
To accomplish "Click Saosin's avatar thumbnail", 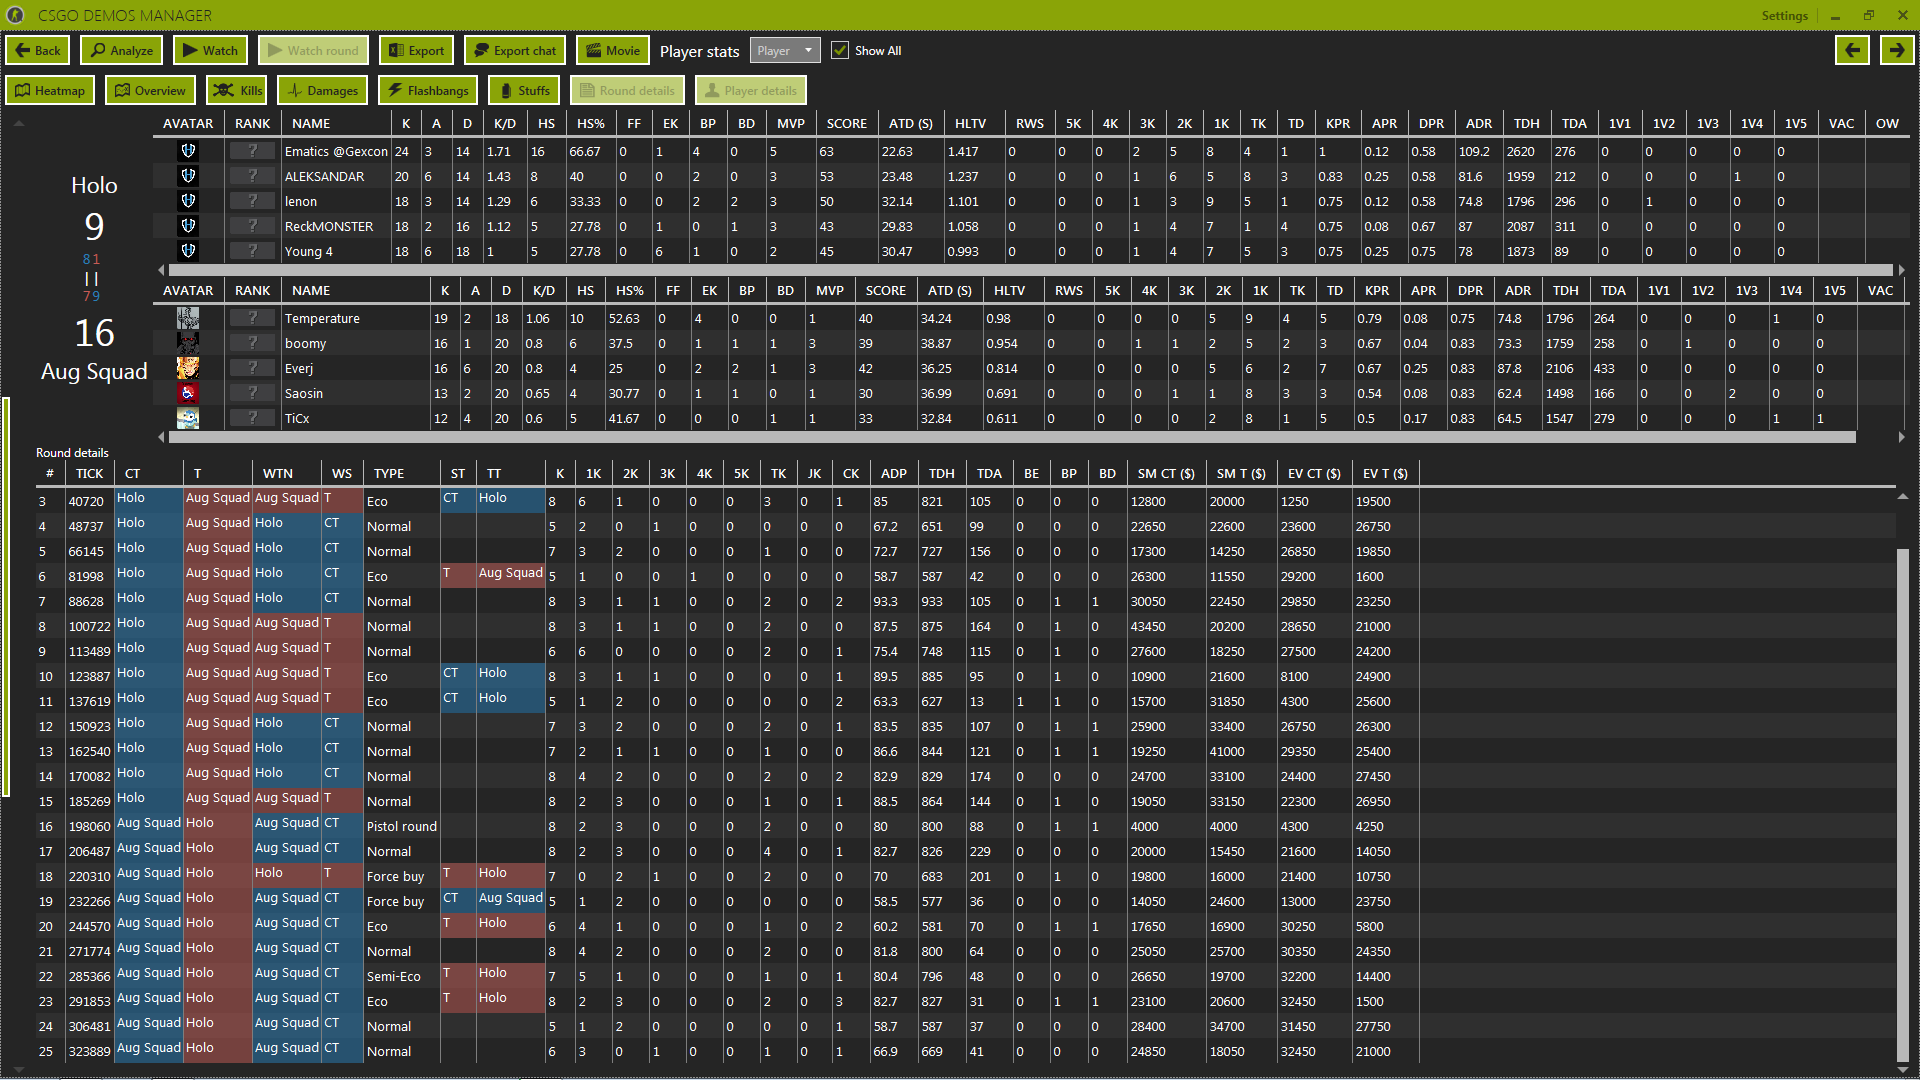I will pyautogui.click(x=188, y=393).
